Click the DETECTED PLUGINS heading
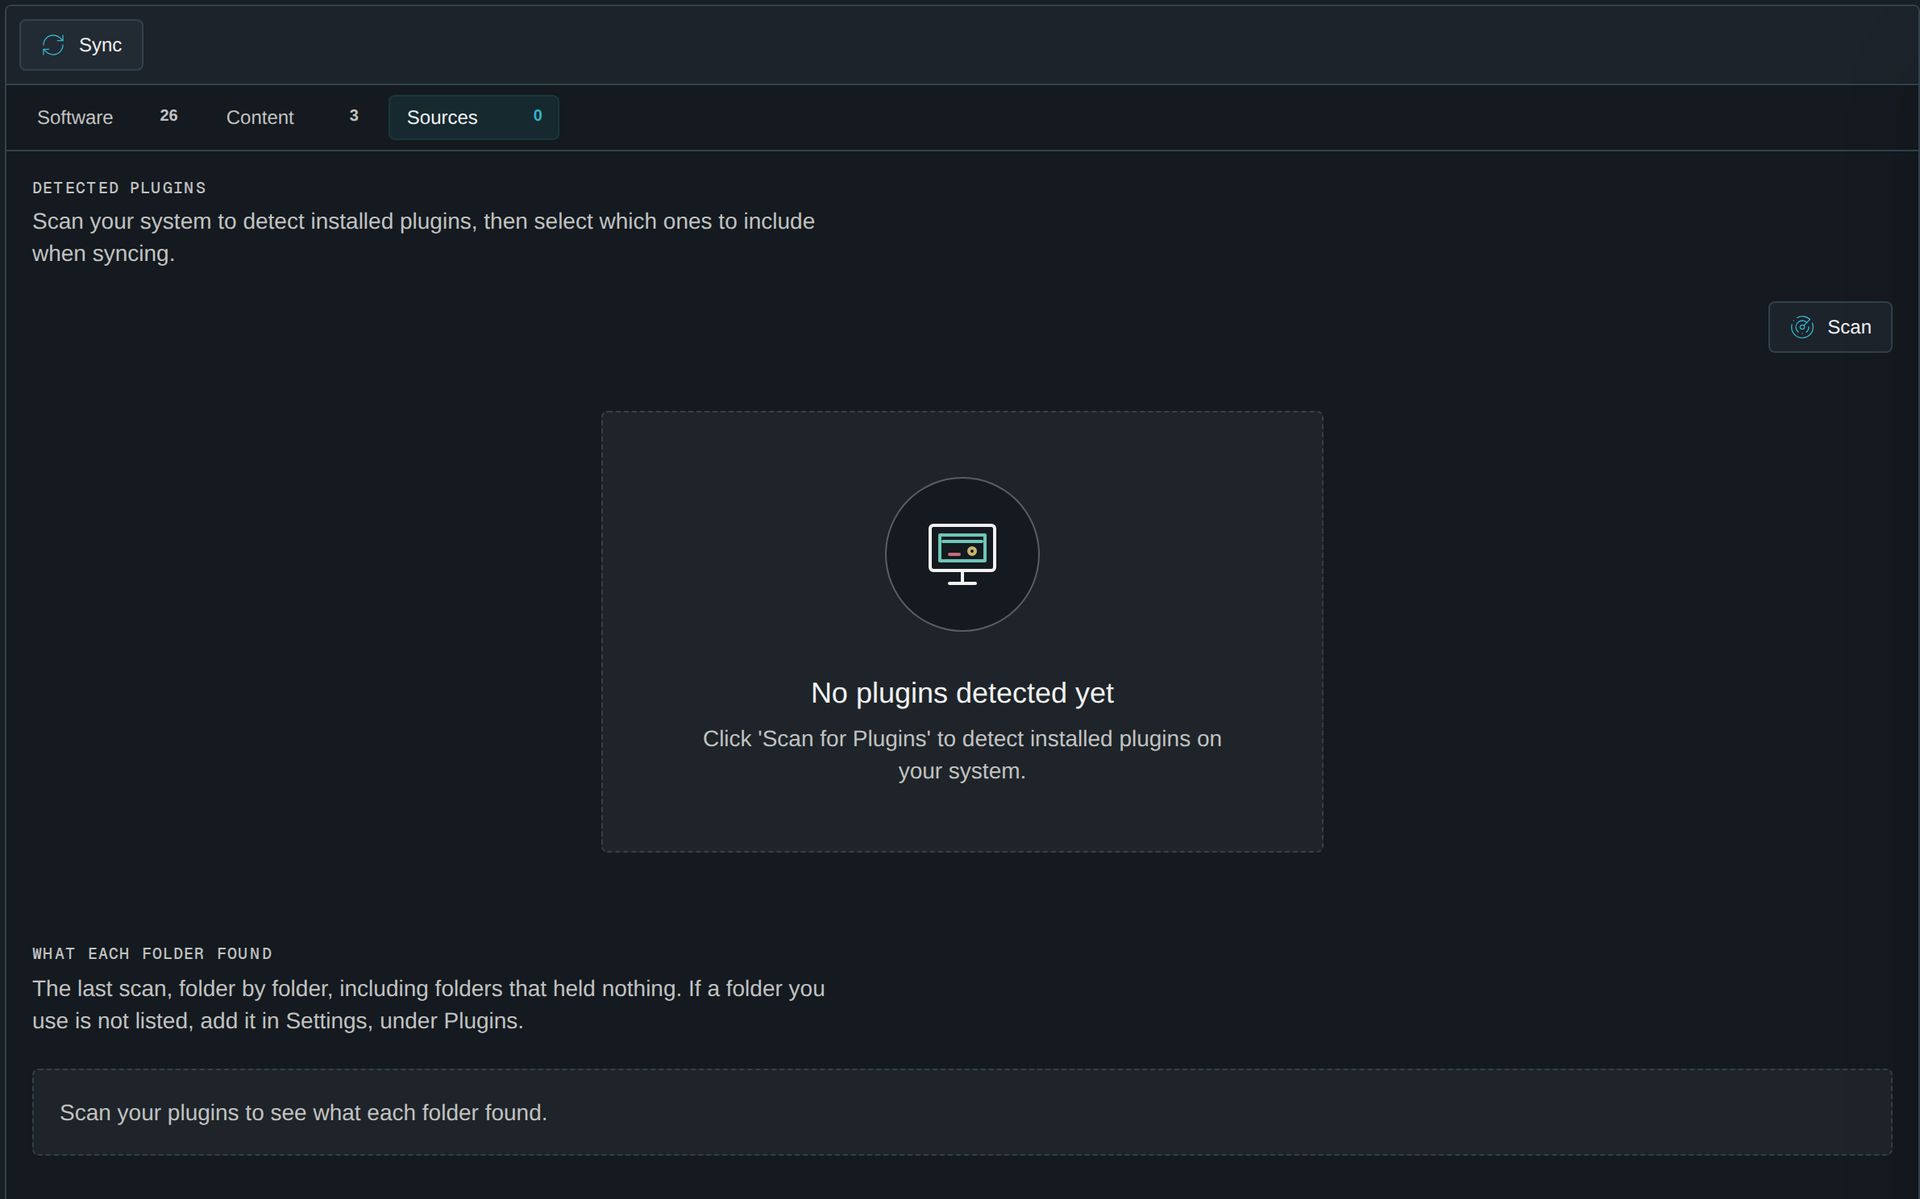1920x1199 pixels. (119, 188)
